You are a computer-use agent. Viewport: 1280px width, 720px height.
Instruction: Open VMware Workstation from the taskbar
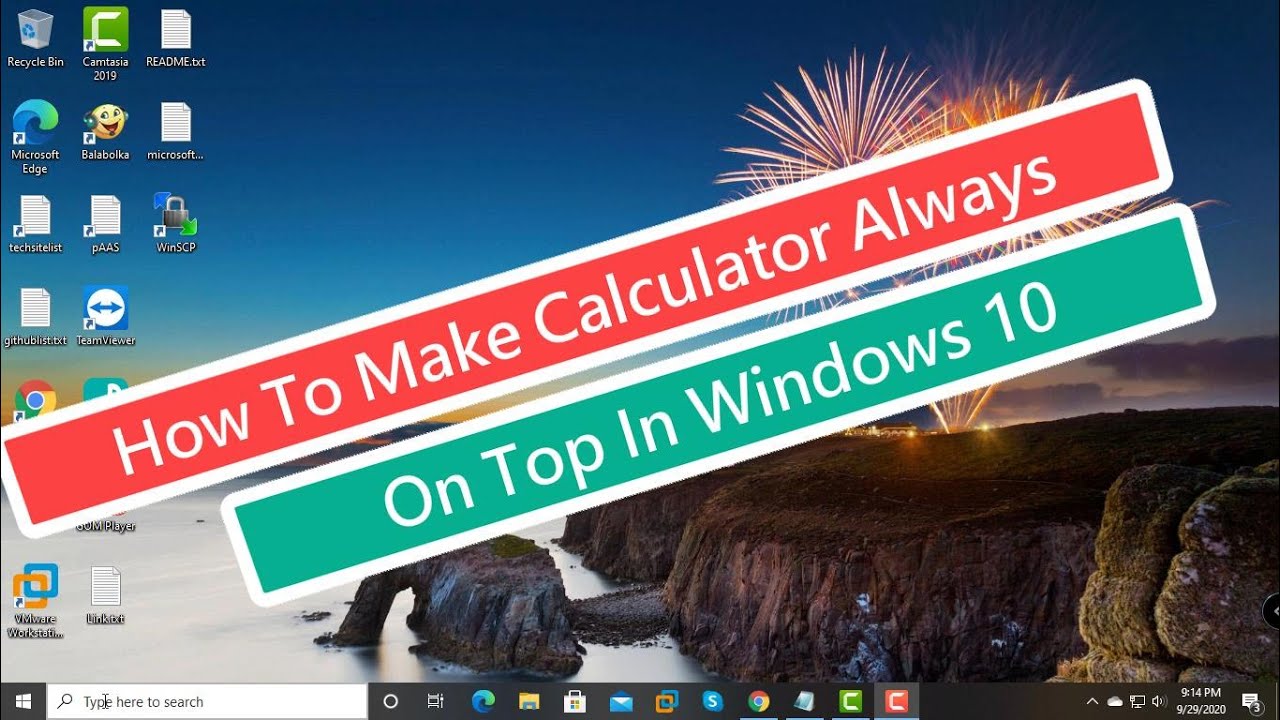[x=667, y=701]
